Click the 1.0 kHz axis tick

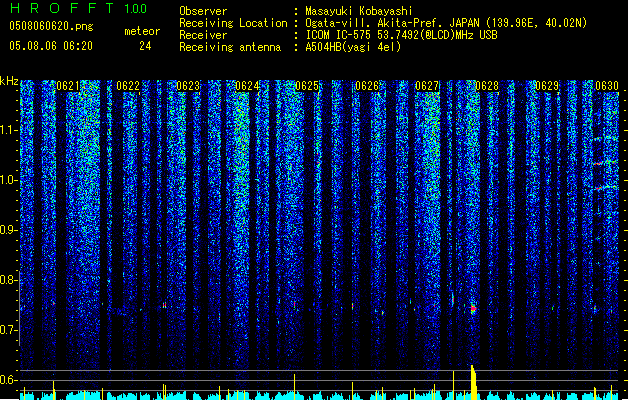(x=9, y=181)
